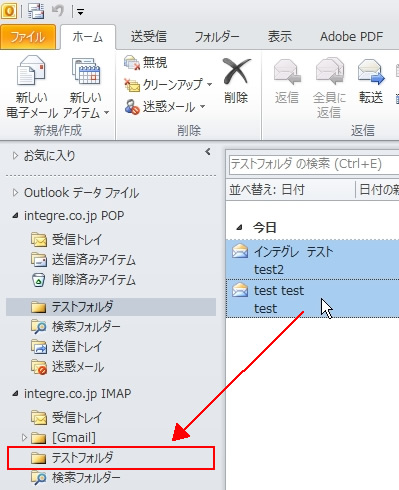This screenshot has height=490, width=399.
Task: Click the integre.co.jp IMAP account label
Action: (77, 394)
